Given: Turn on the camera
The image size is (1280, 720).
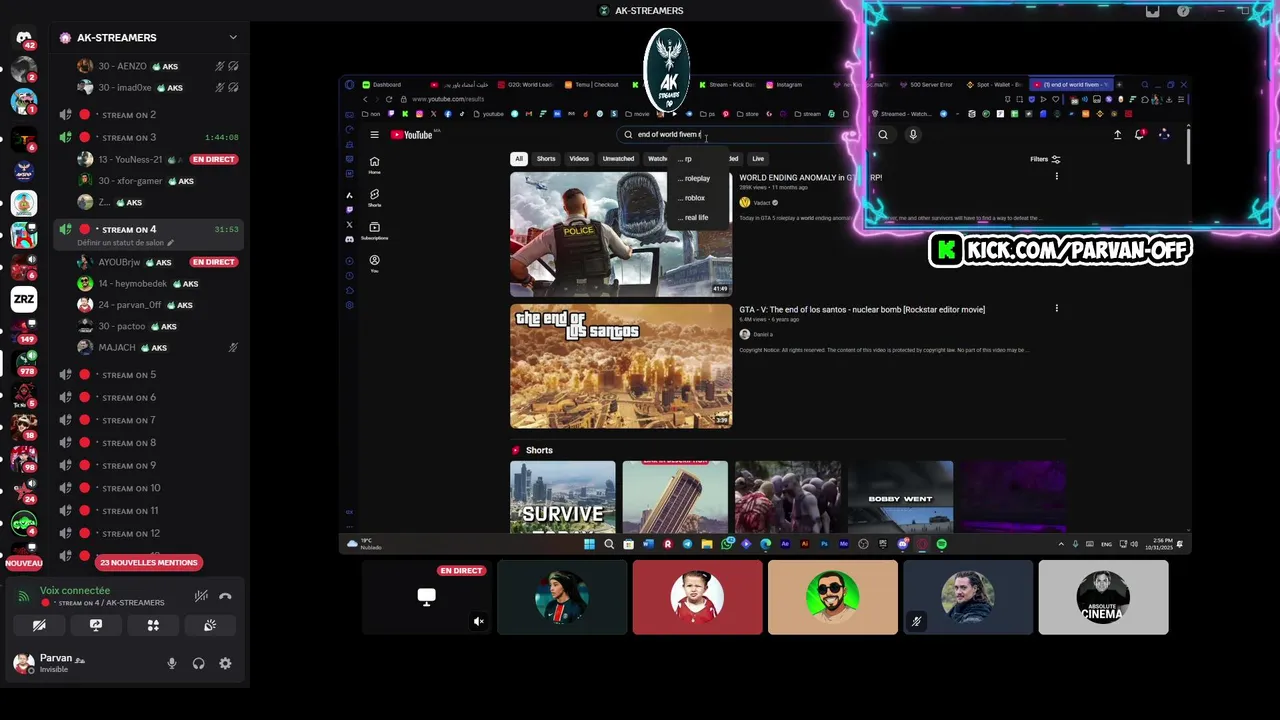Looking at the screenshot, I should tap(39, 625).
